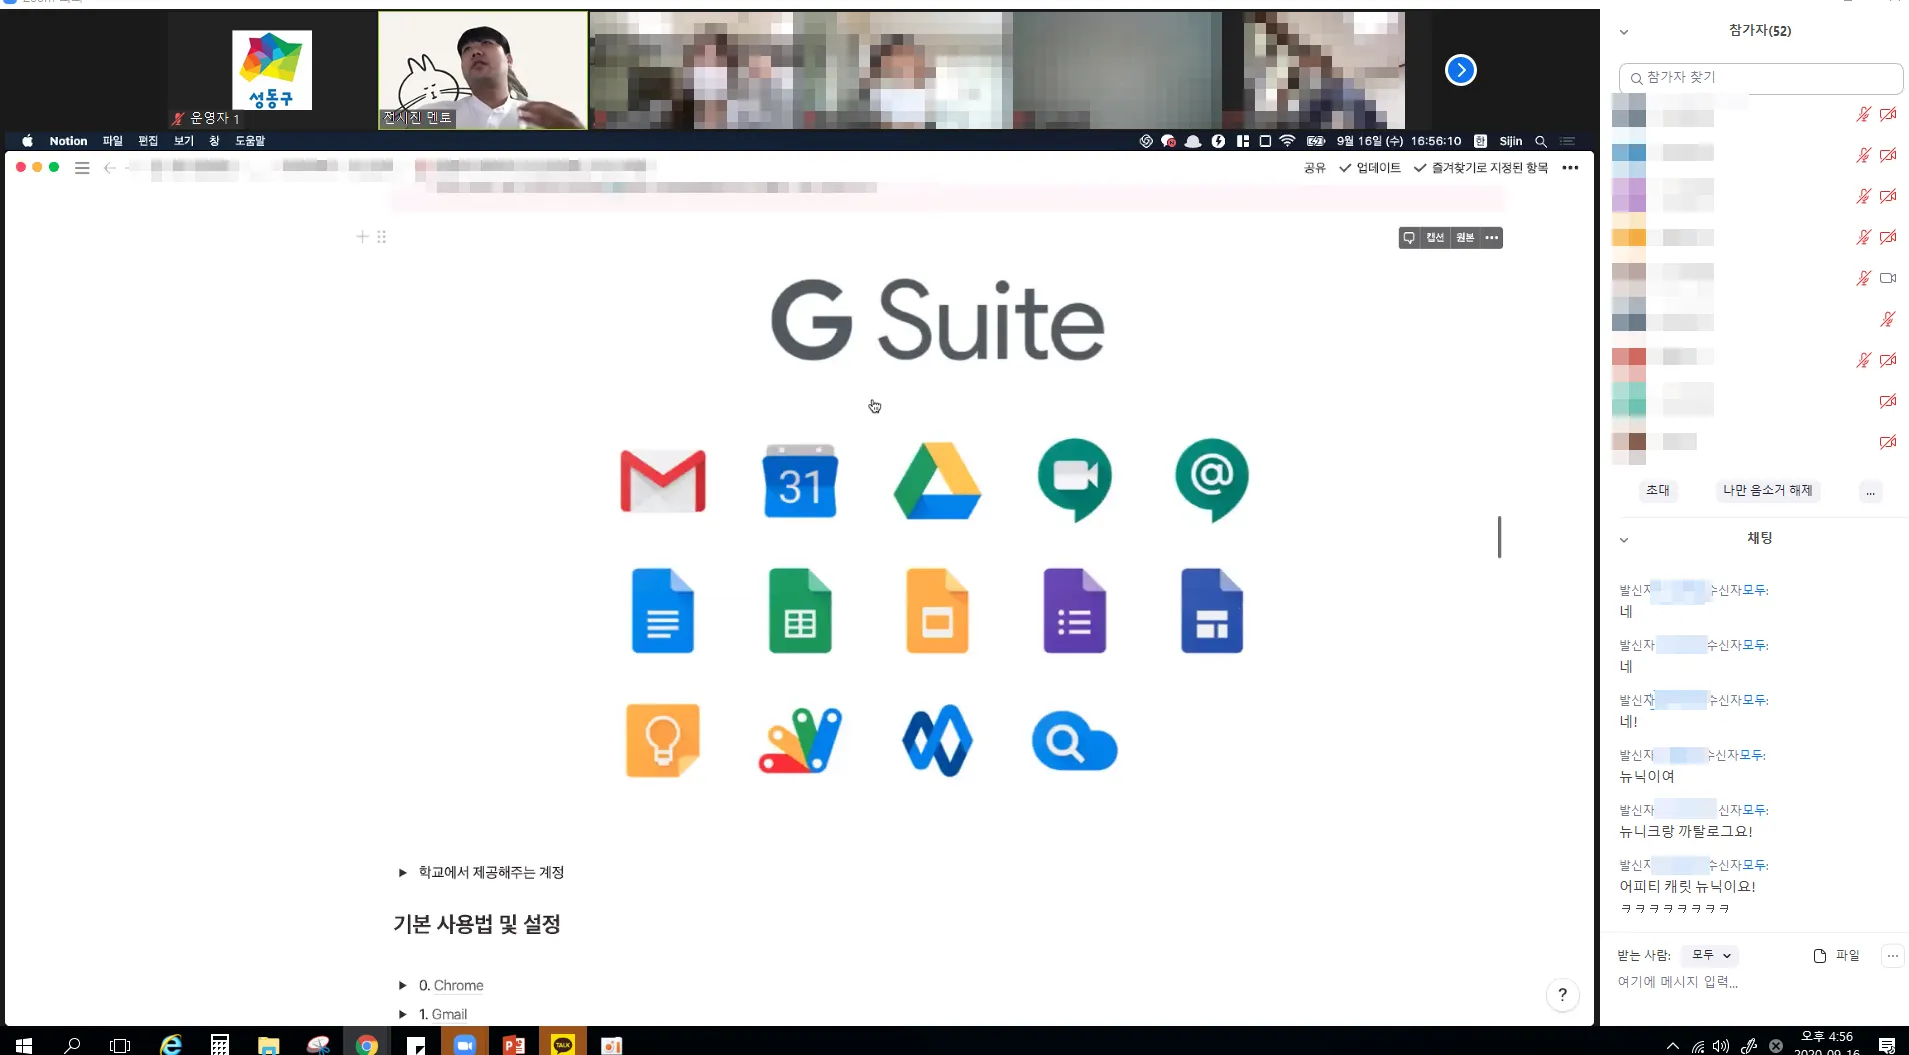Click the green Hangouts Chat @ icon
The height and width of the screenshot is (1055, 1909).
click(1212, 480)
